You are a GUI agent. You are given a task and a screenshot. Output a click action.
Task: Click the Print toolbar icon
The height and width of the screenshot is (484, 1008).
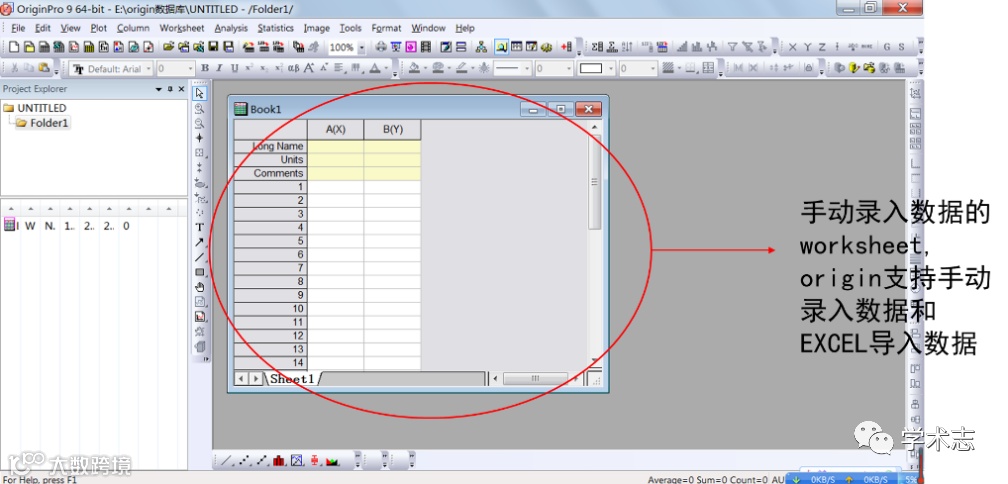point(381,47)
